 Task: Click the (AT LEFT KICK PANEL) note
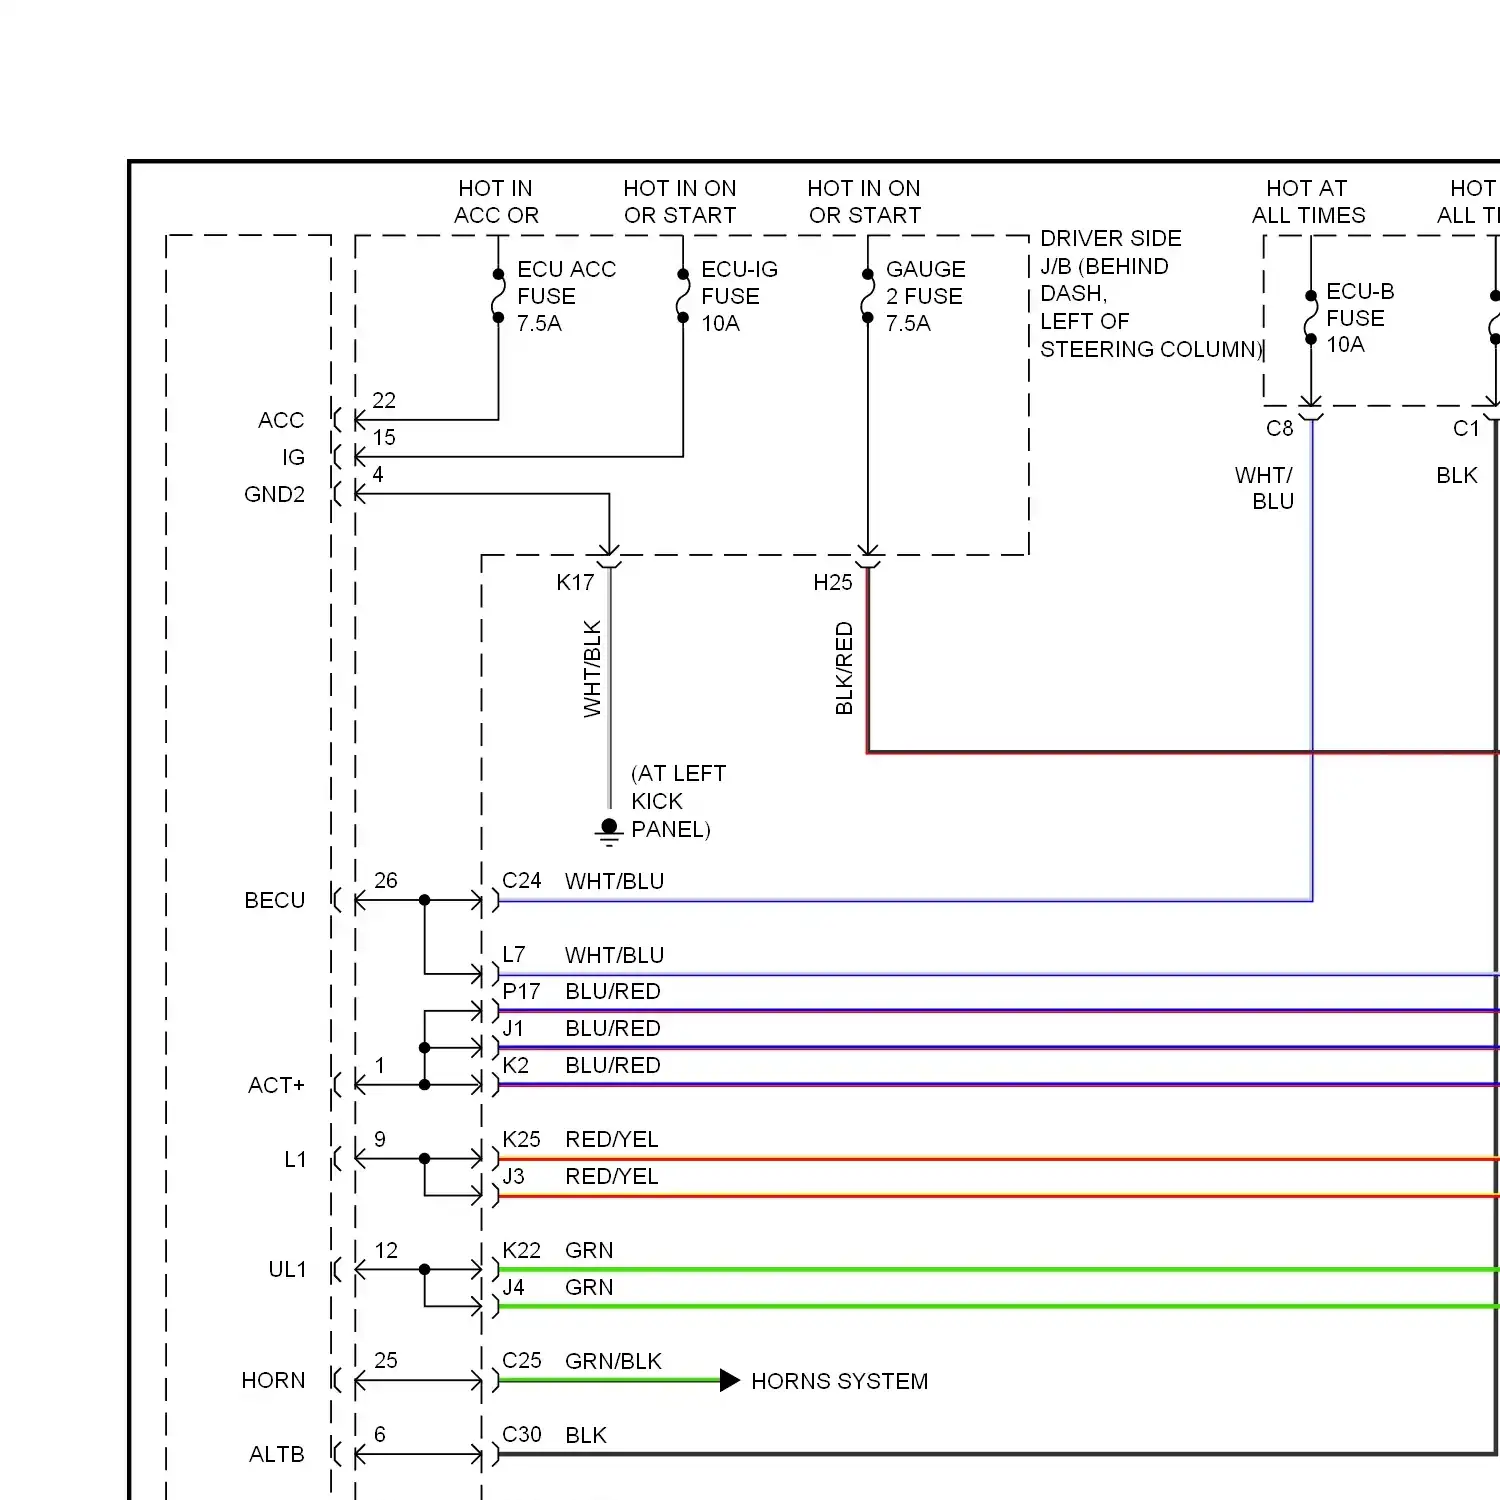point(678,801)
